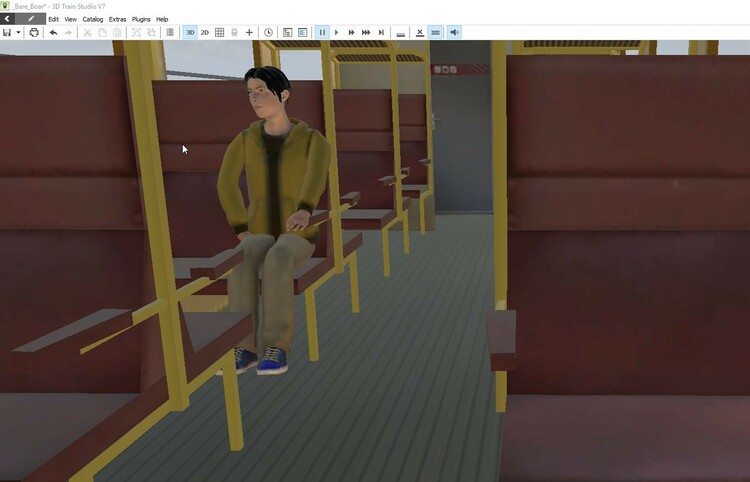This screenshot has height=482, width=750.
Task: Click the Print icon
Action: (34, 32)
